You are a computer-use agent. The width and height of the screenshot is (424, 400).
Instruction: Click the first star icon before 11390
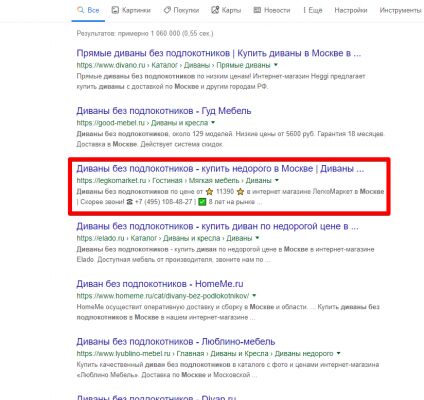point(209,192)
